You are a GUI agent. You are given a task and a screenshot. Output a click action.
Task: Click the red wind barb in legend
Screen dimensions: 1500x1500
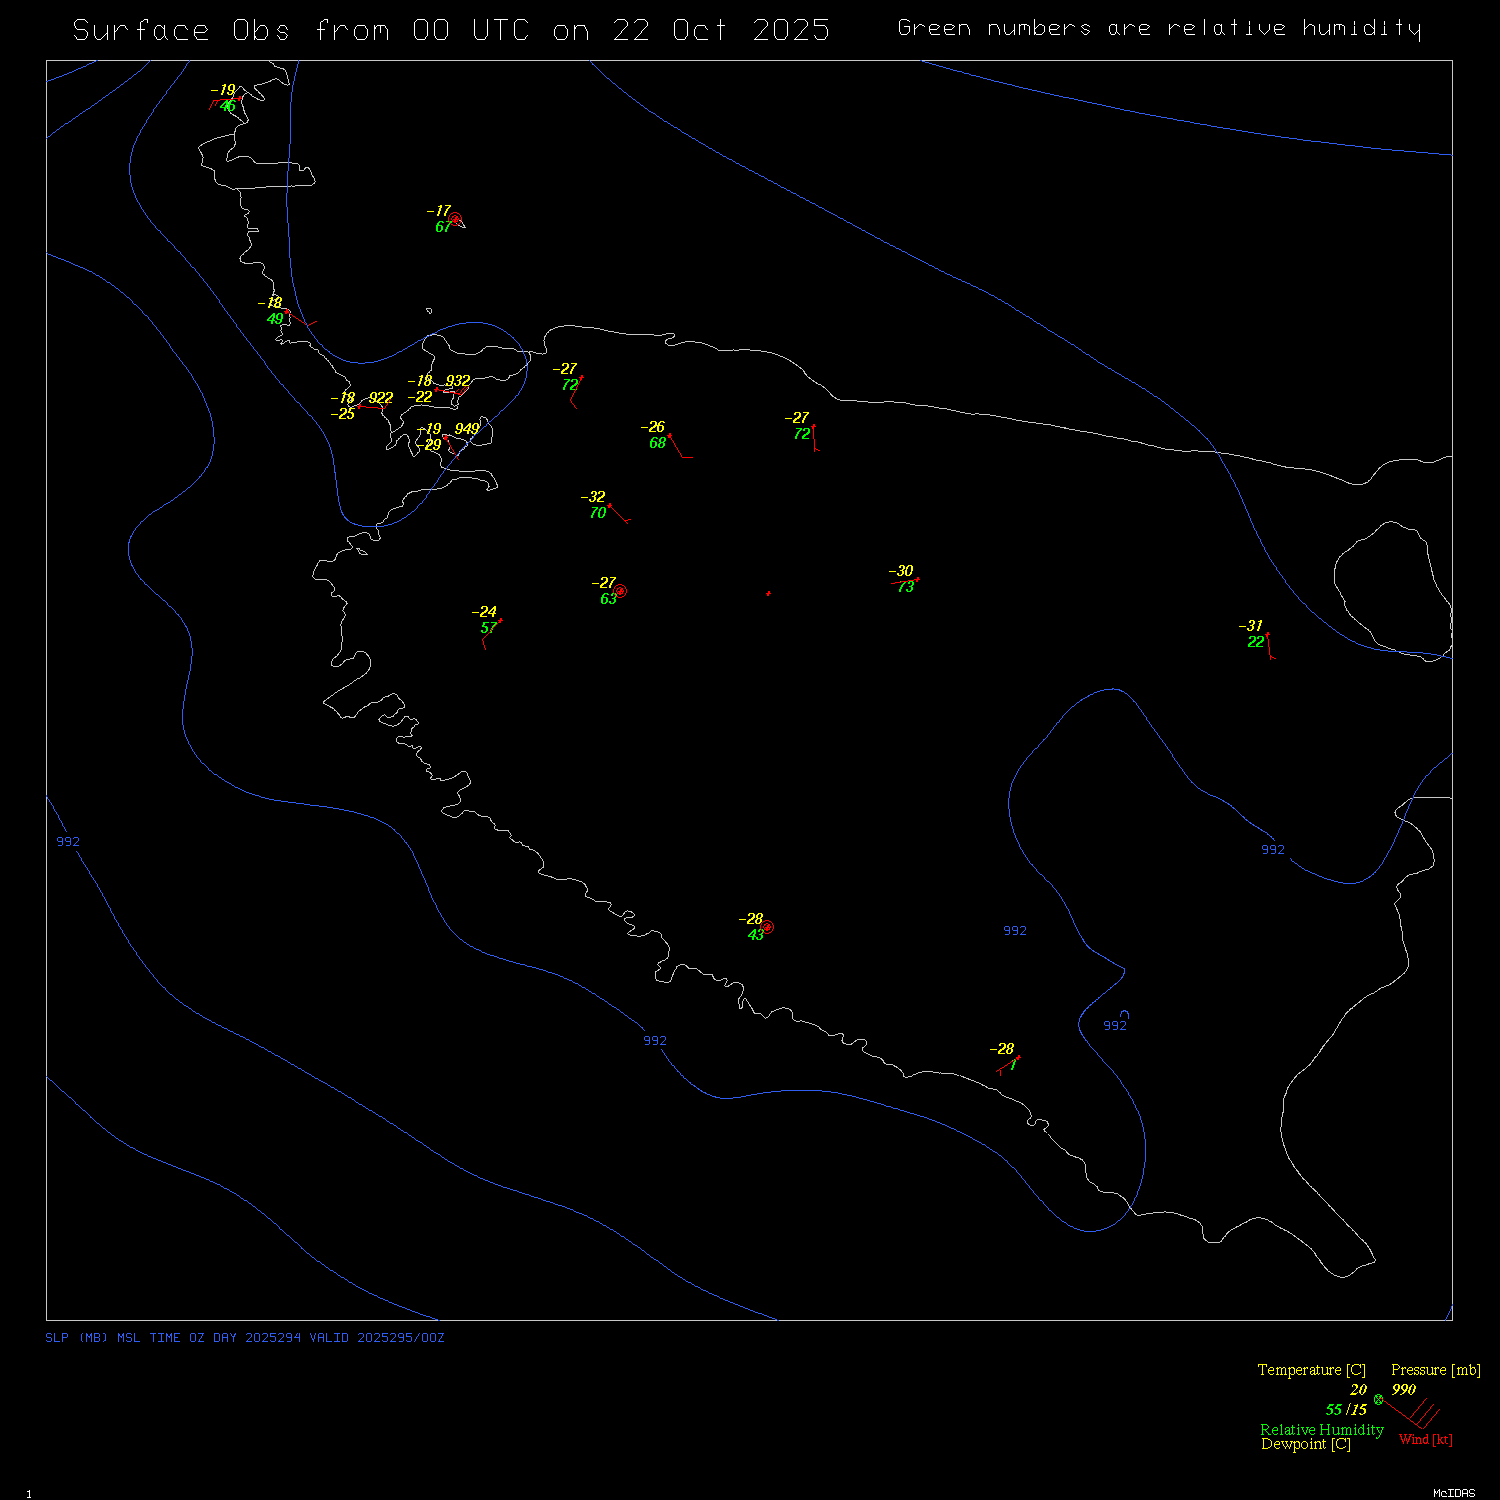(1414, 1413)
